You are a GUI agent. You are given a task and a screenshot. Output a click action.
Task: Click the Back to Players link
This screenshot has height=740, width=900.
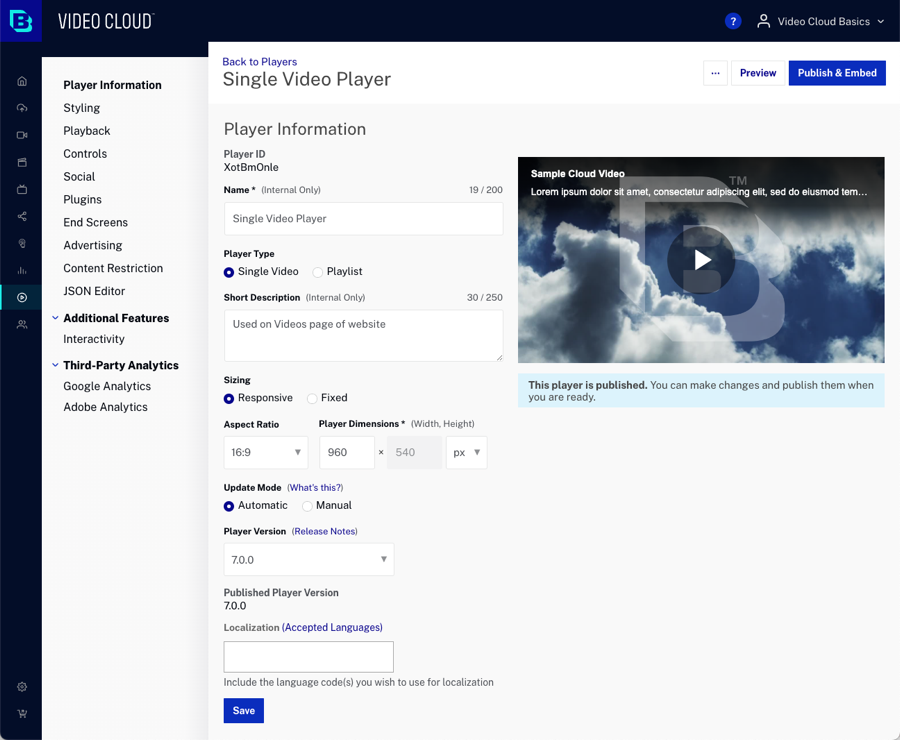pos(259,62)
